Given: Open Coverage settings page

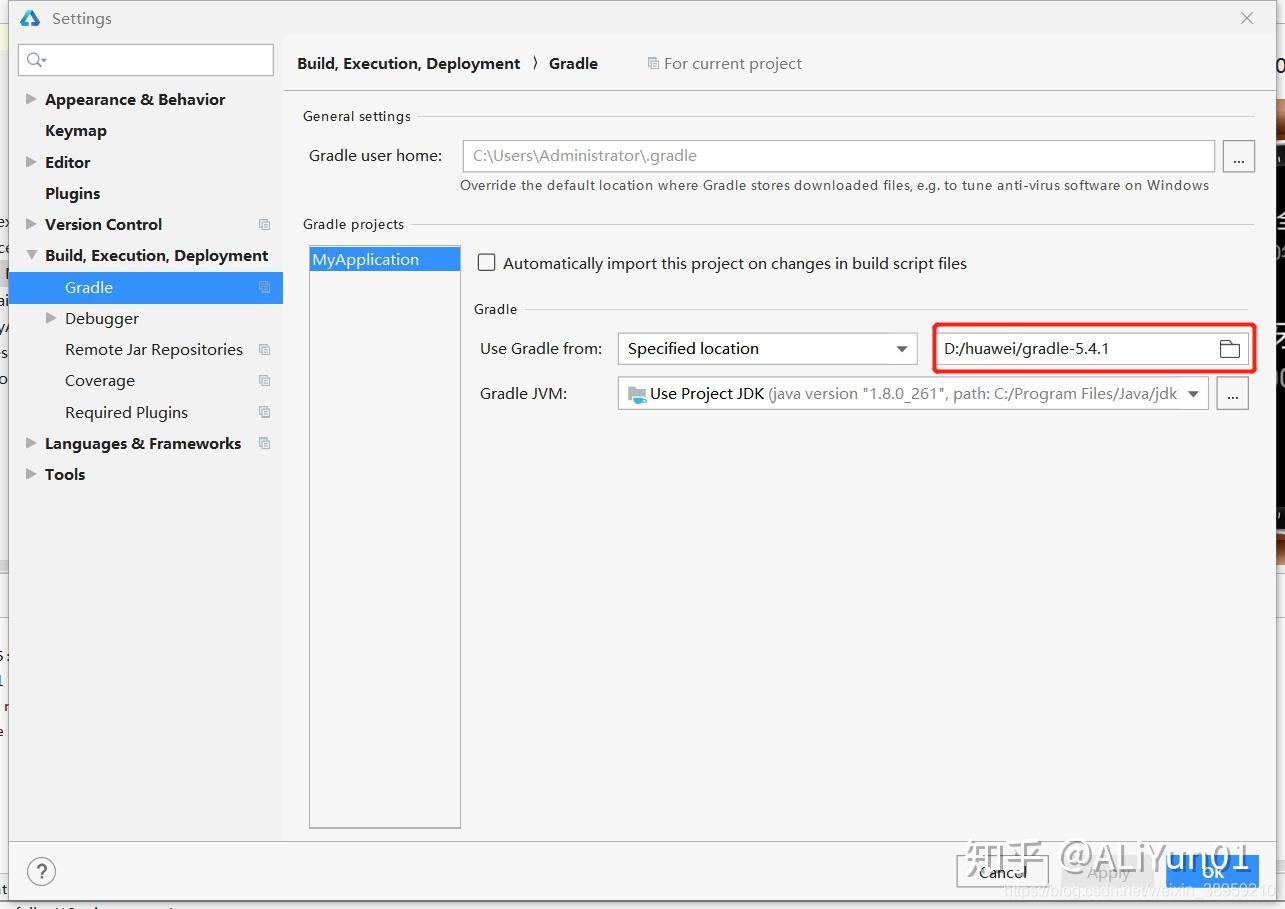Looking at the screenshot, I should 100,381.
